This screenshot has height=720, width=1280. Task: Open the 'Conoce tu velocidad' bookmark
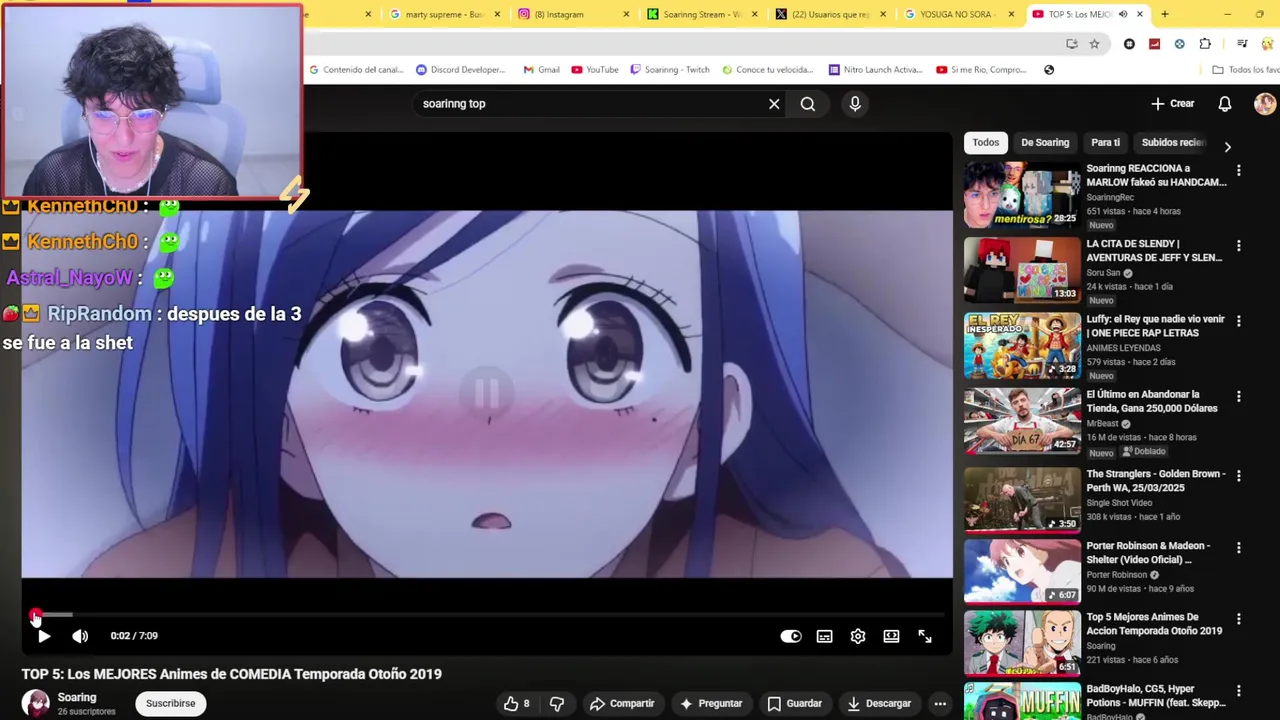point(768,70)
